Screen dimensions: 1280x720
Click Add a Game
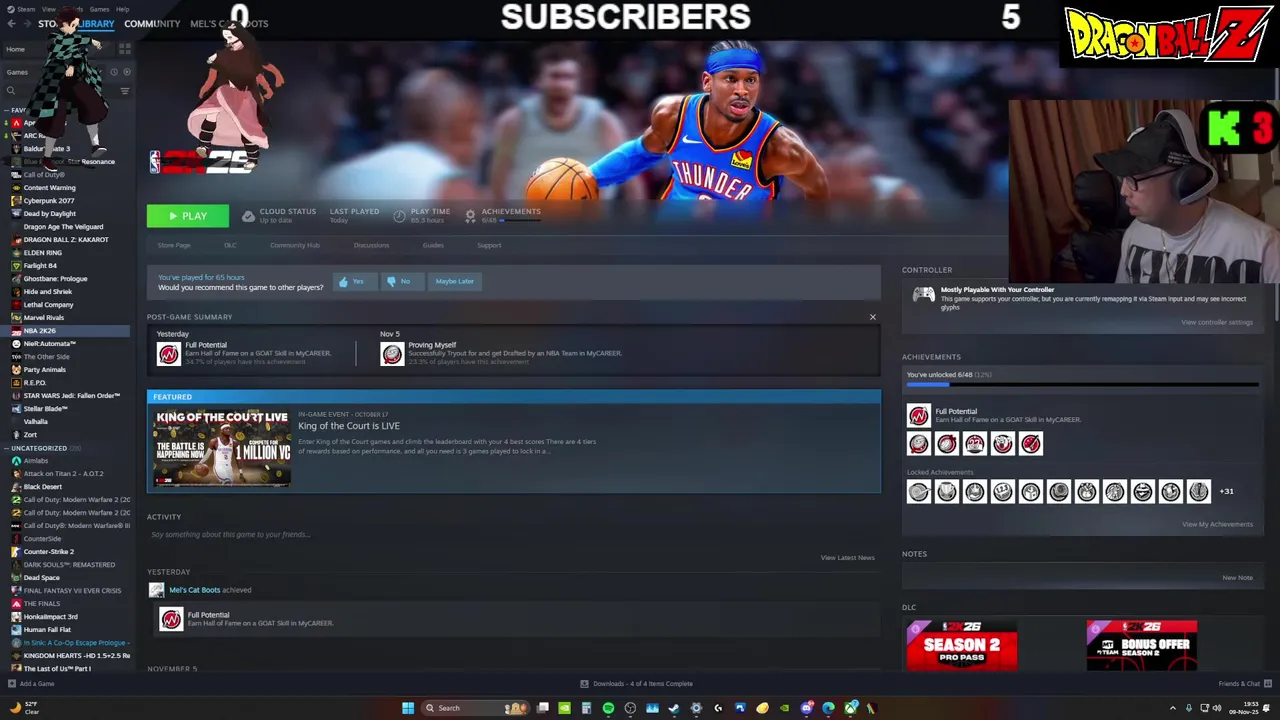[x=31, y=684]
